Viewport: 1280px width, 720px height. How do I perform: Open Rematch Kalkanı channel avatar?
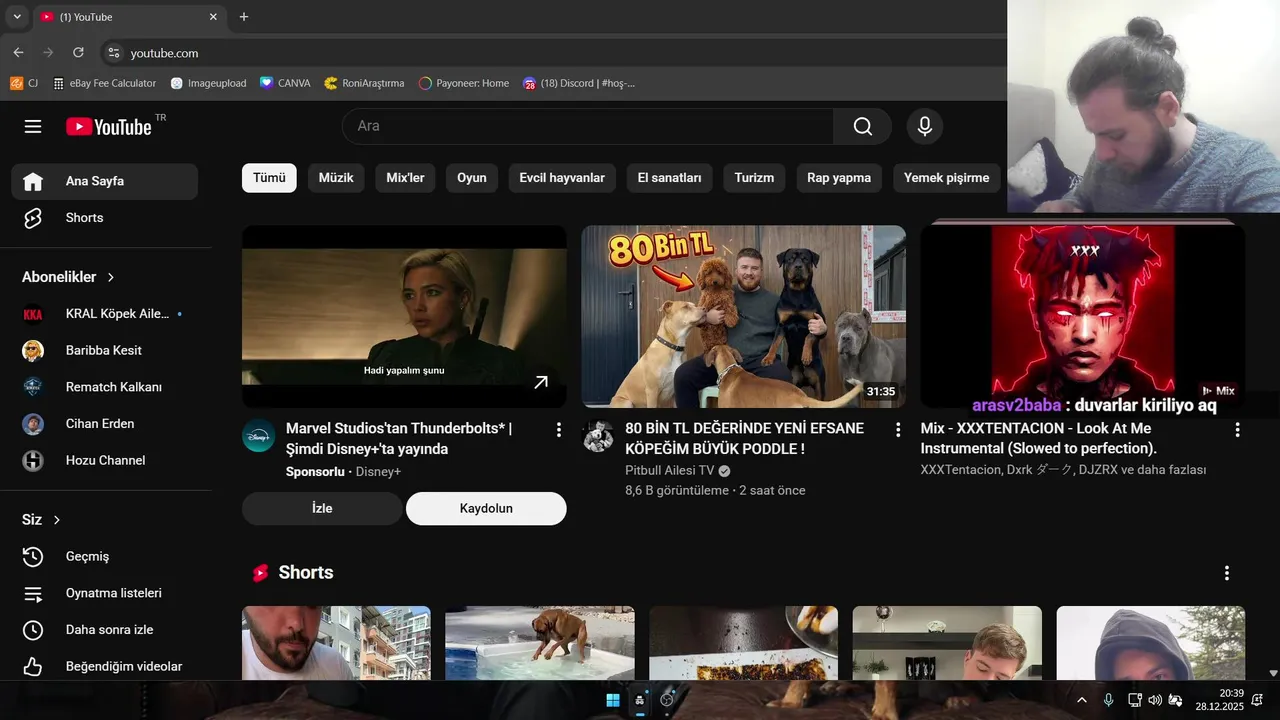tap(33, 387)
